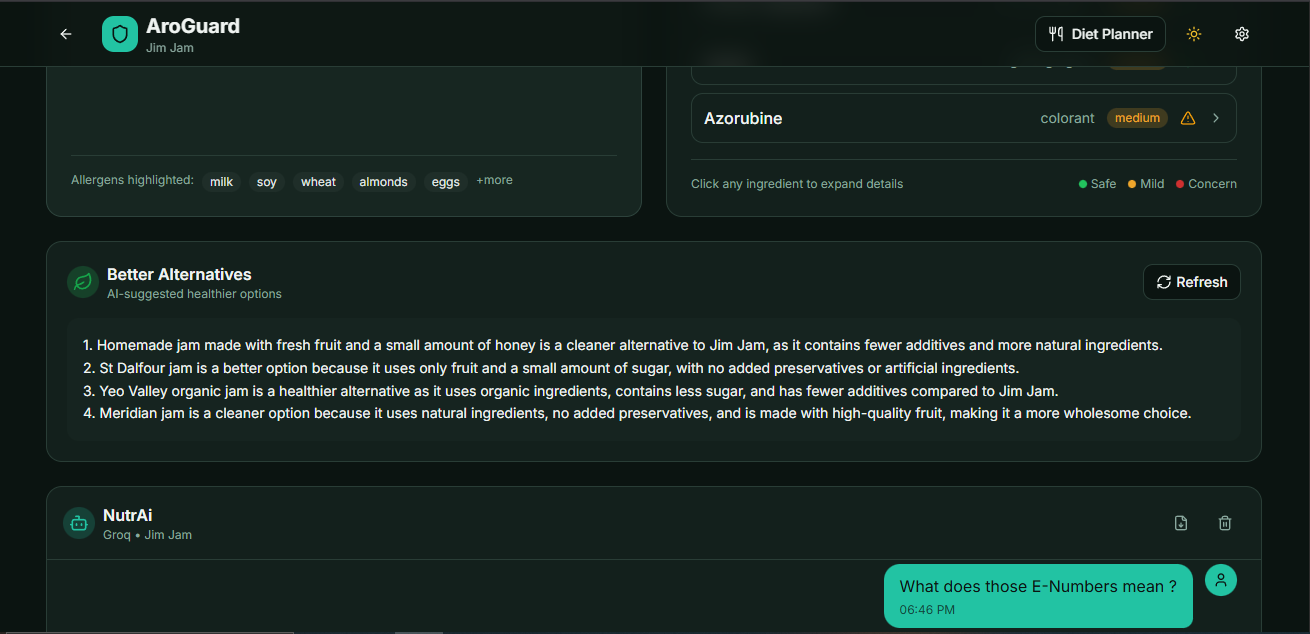Delete the NutrAi chat via the trash icon
The image size is (1310, 634).
point(1225,522)
